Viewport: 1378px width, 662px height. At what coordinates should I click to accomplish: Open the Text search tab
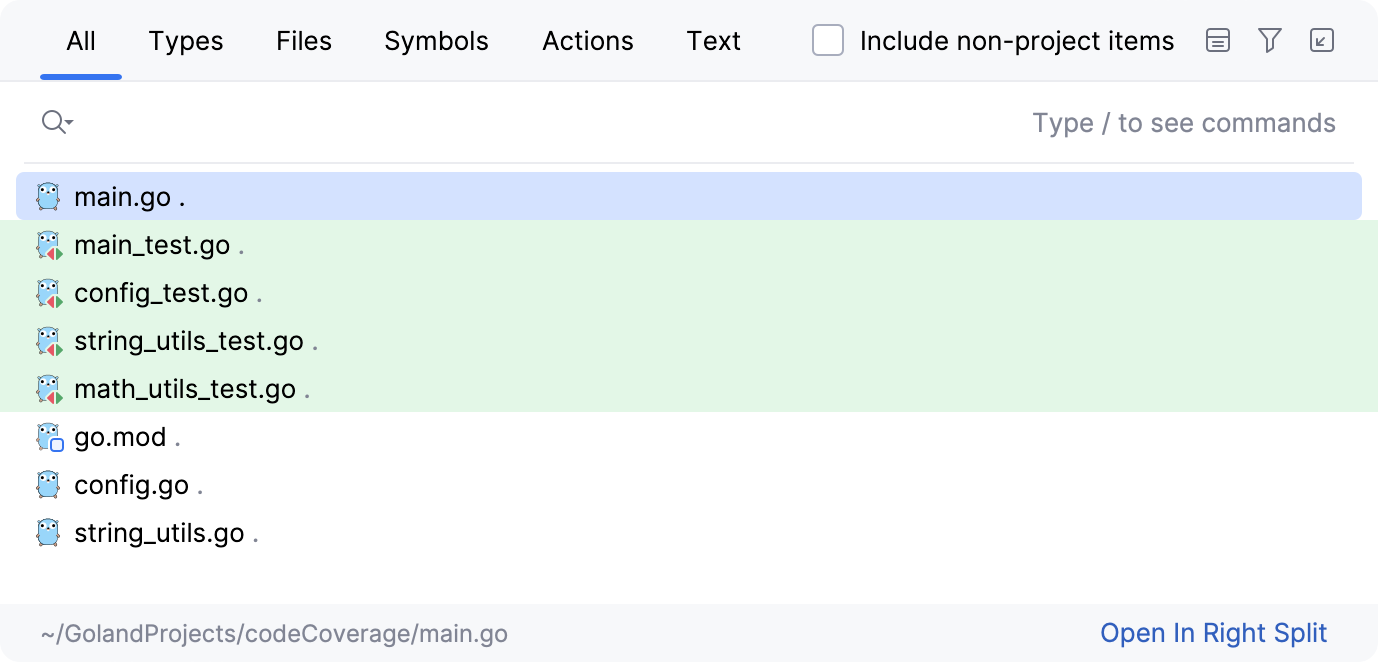tap(713, 41)
